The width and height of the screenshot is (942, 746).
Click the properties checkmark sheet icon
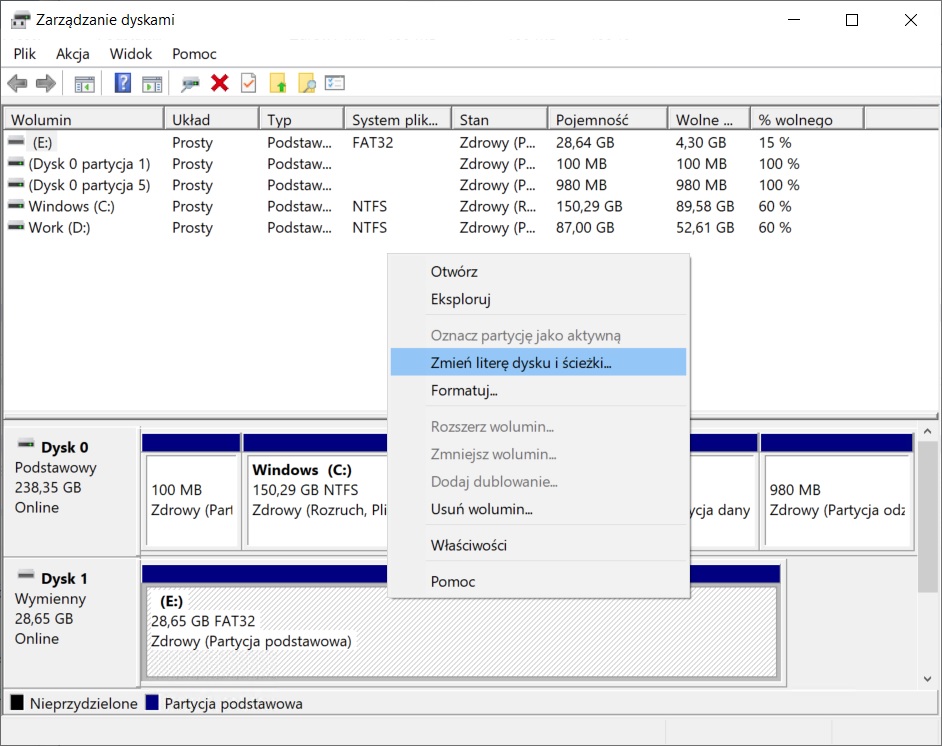(x=248, y=84)
